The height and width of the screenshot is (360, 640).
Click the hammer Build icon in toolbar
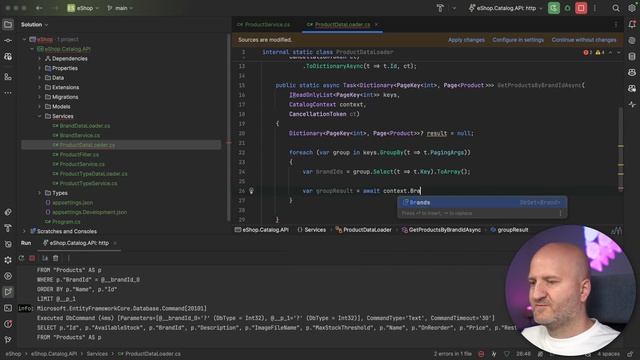[440, 8]
